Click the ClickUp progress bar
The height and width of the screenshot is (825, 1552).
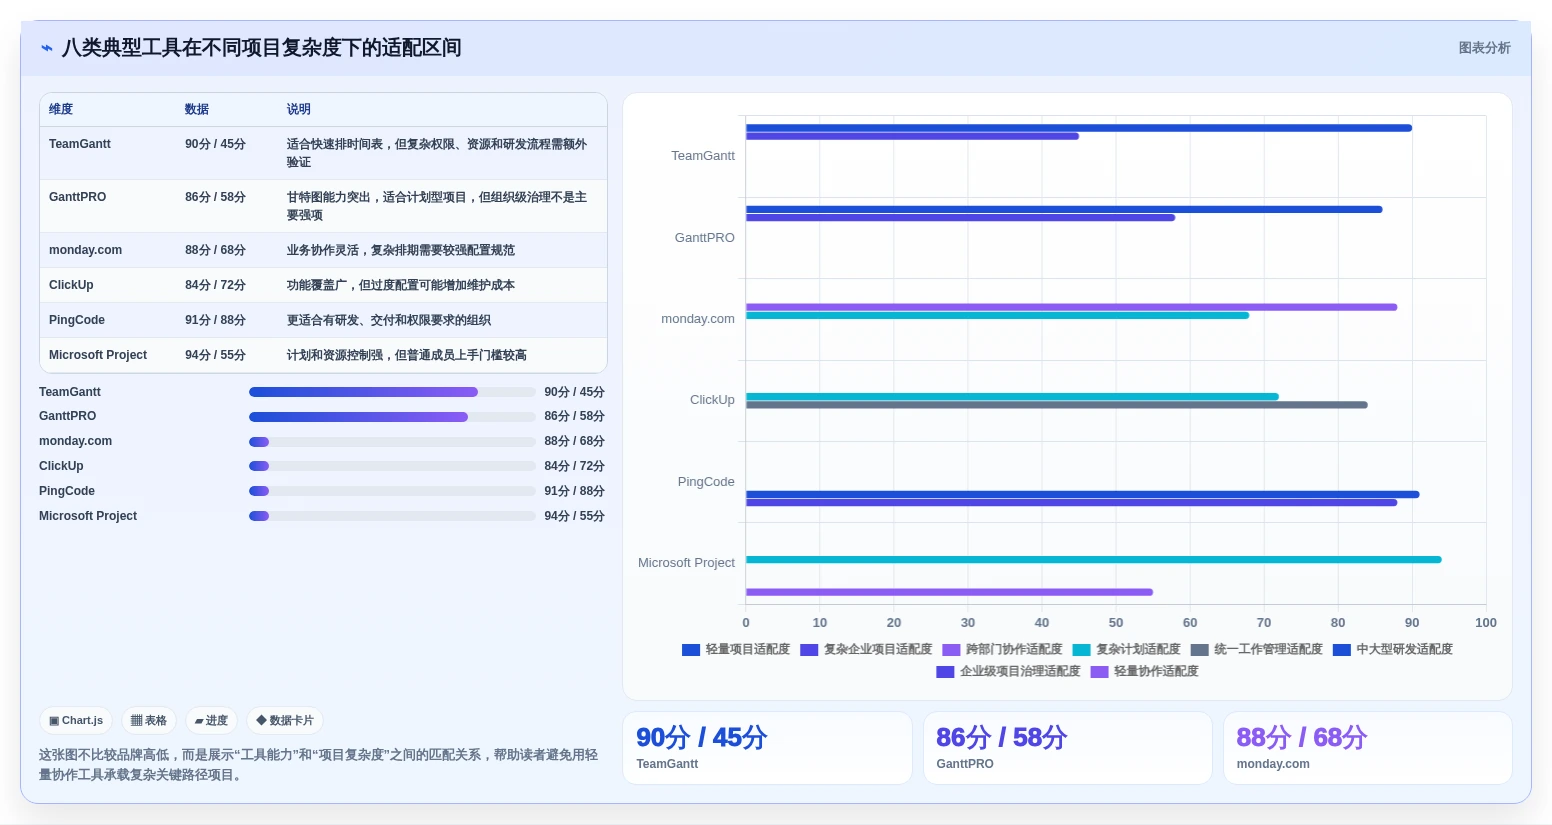[x=392, y=466]
